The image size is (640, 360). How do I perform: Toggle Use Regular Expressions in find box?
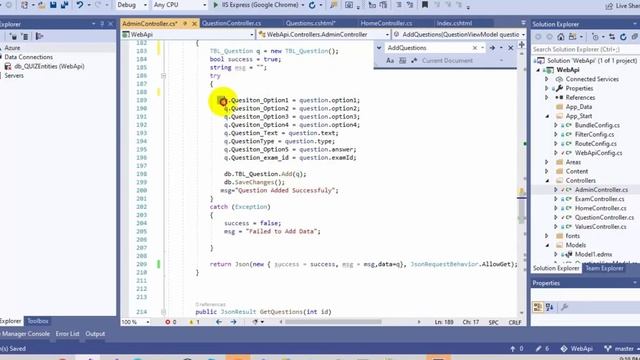click(x=414, y=60)
